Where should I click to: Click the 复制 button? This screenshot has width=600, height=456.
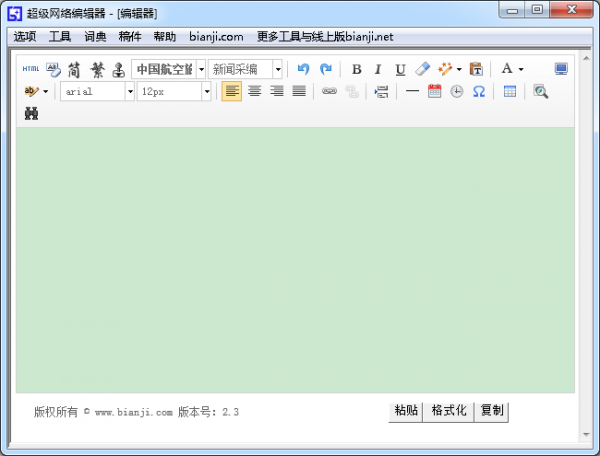(x=491, y=412)
